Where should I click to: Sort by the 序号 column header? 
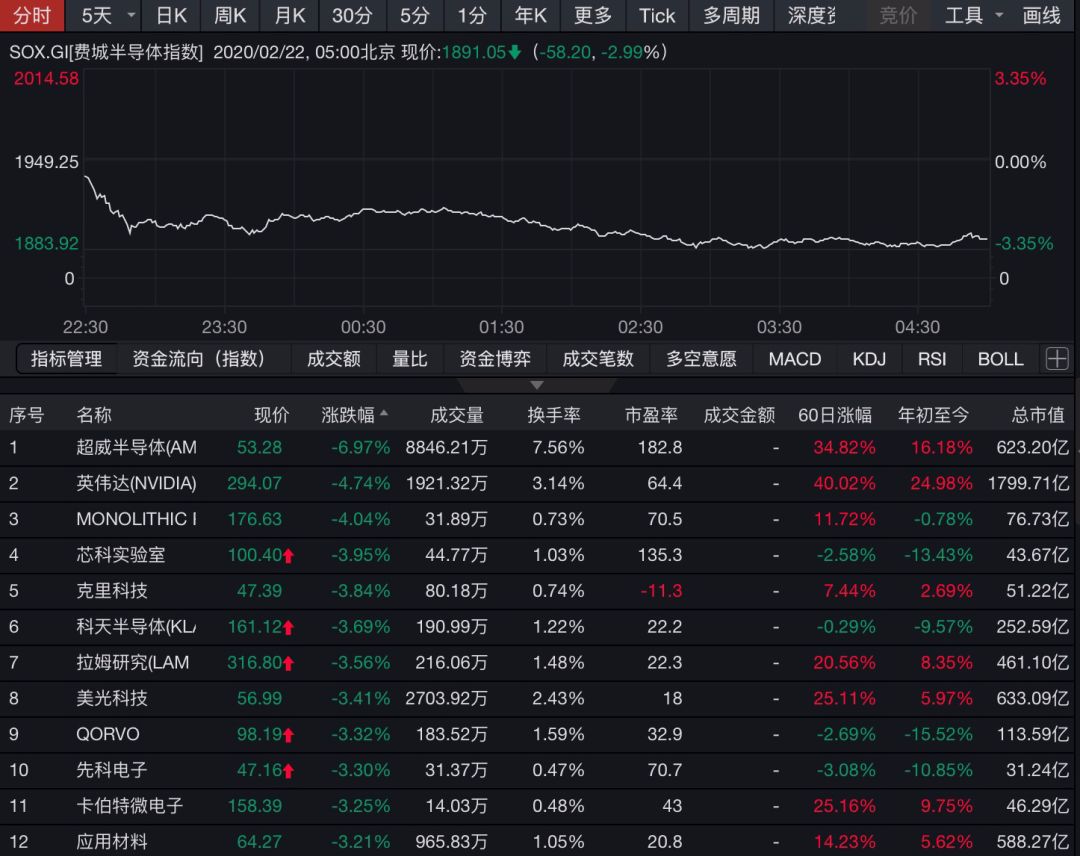click(26, 415)
